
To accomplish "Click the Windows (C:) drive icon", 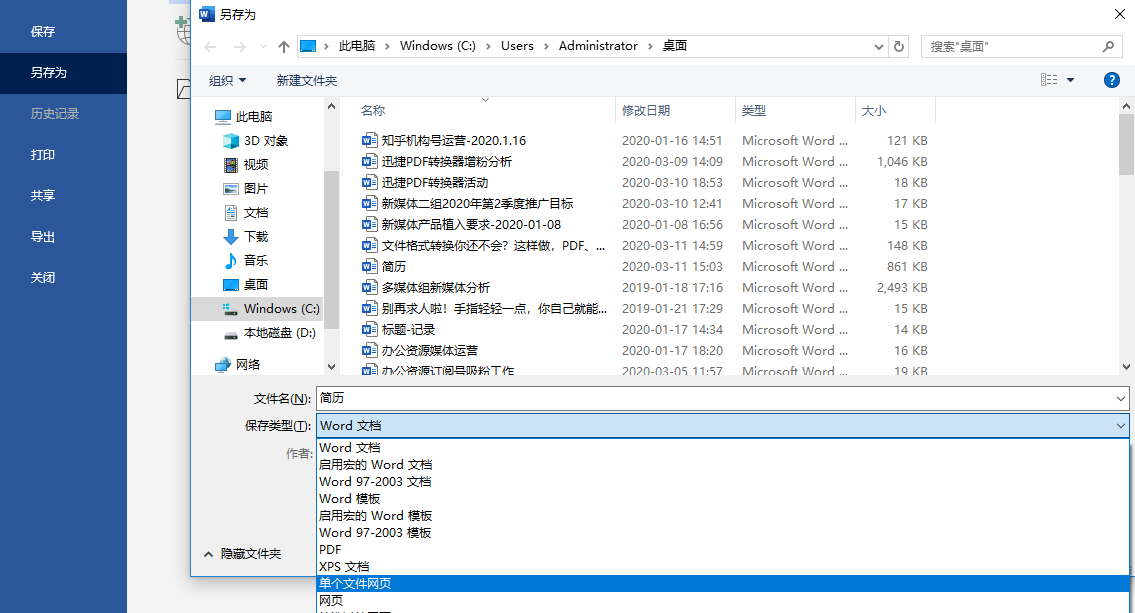I will 230,309.
